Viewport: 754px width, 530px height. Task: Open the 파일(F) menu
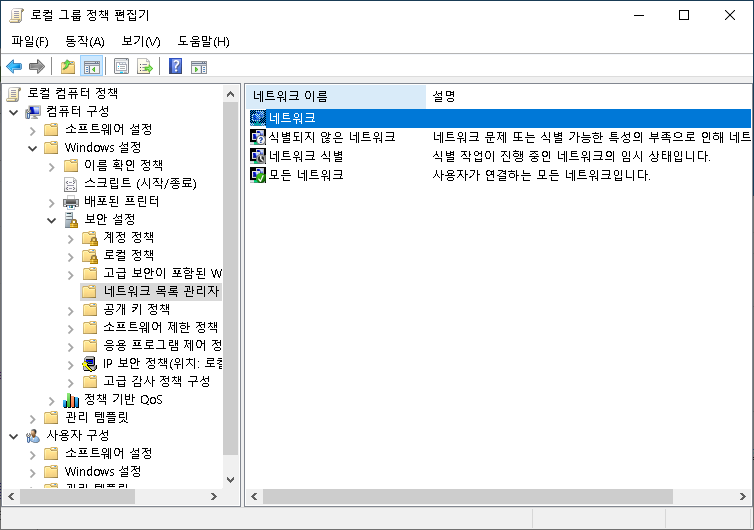click(30, 41)
